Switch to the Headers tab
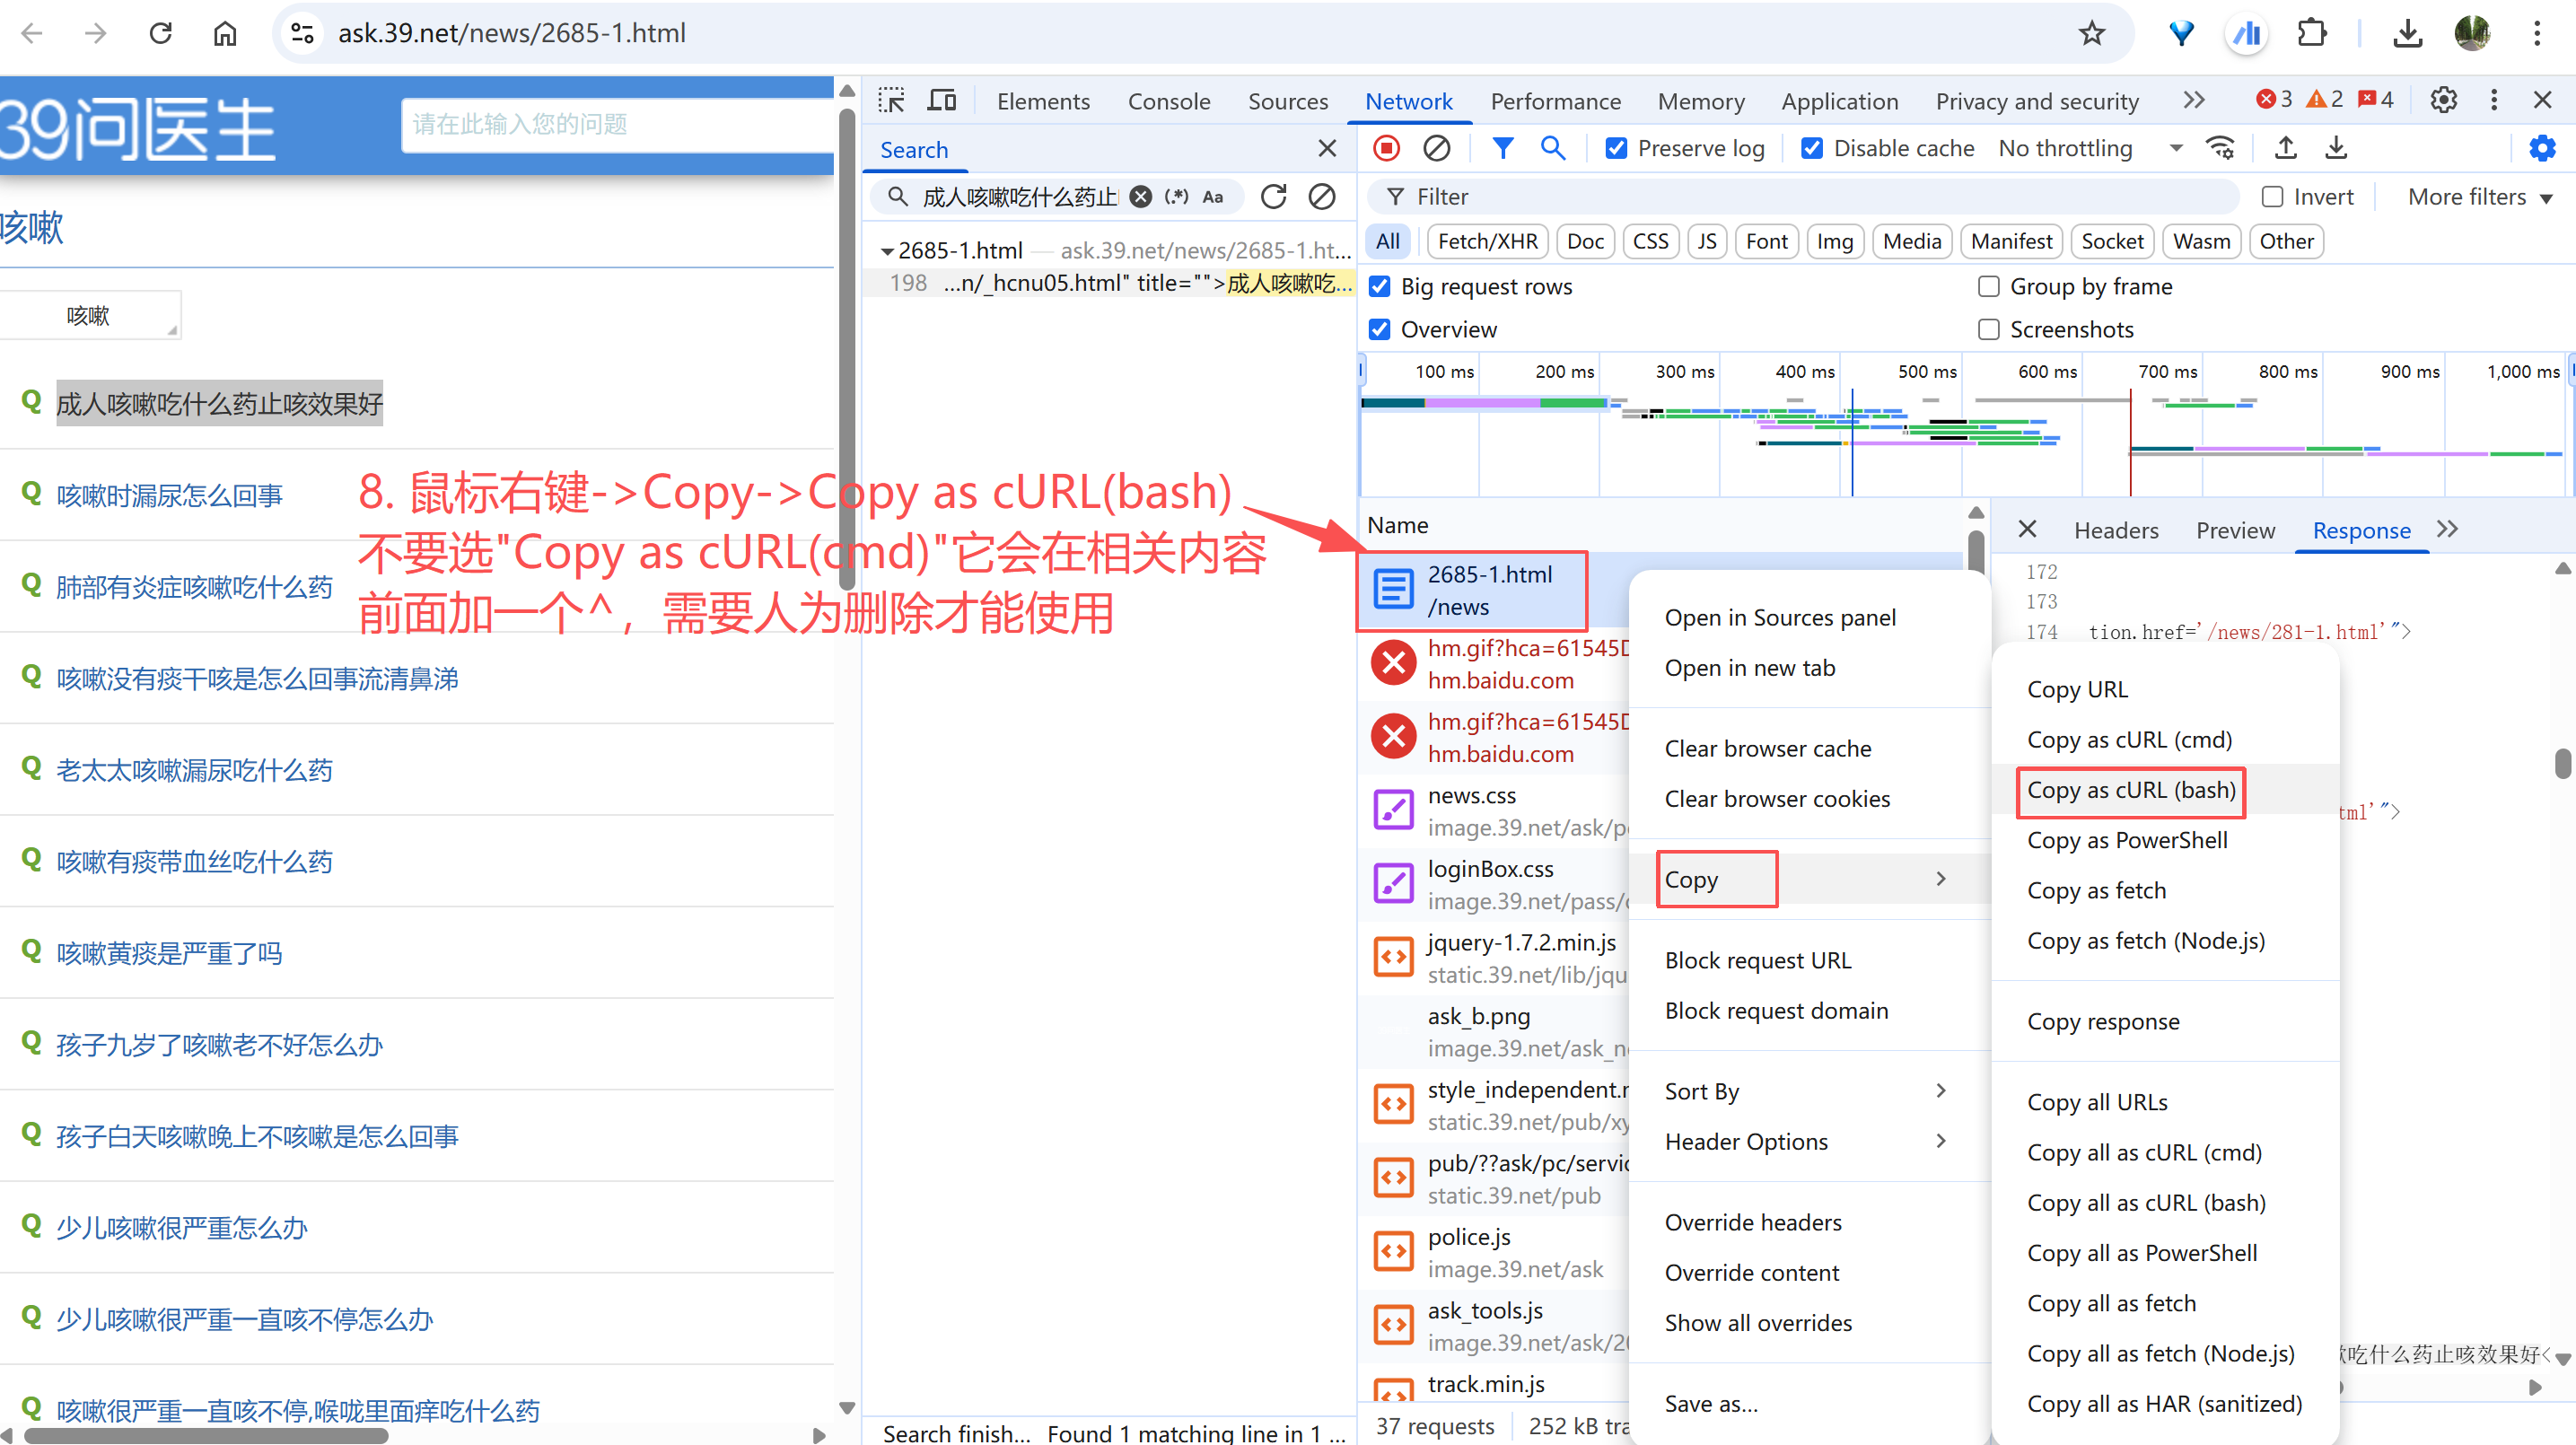2576x1445 pixels. click(x=2115, y=530)
